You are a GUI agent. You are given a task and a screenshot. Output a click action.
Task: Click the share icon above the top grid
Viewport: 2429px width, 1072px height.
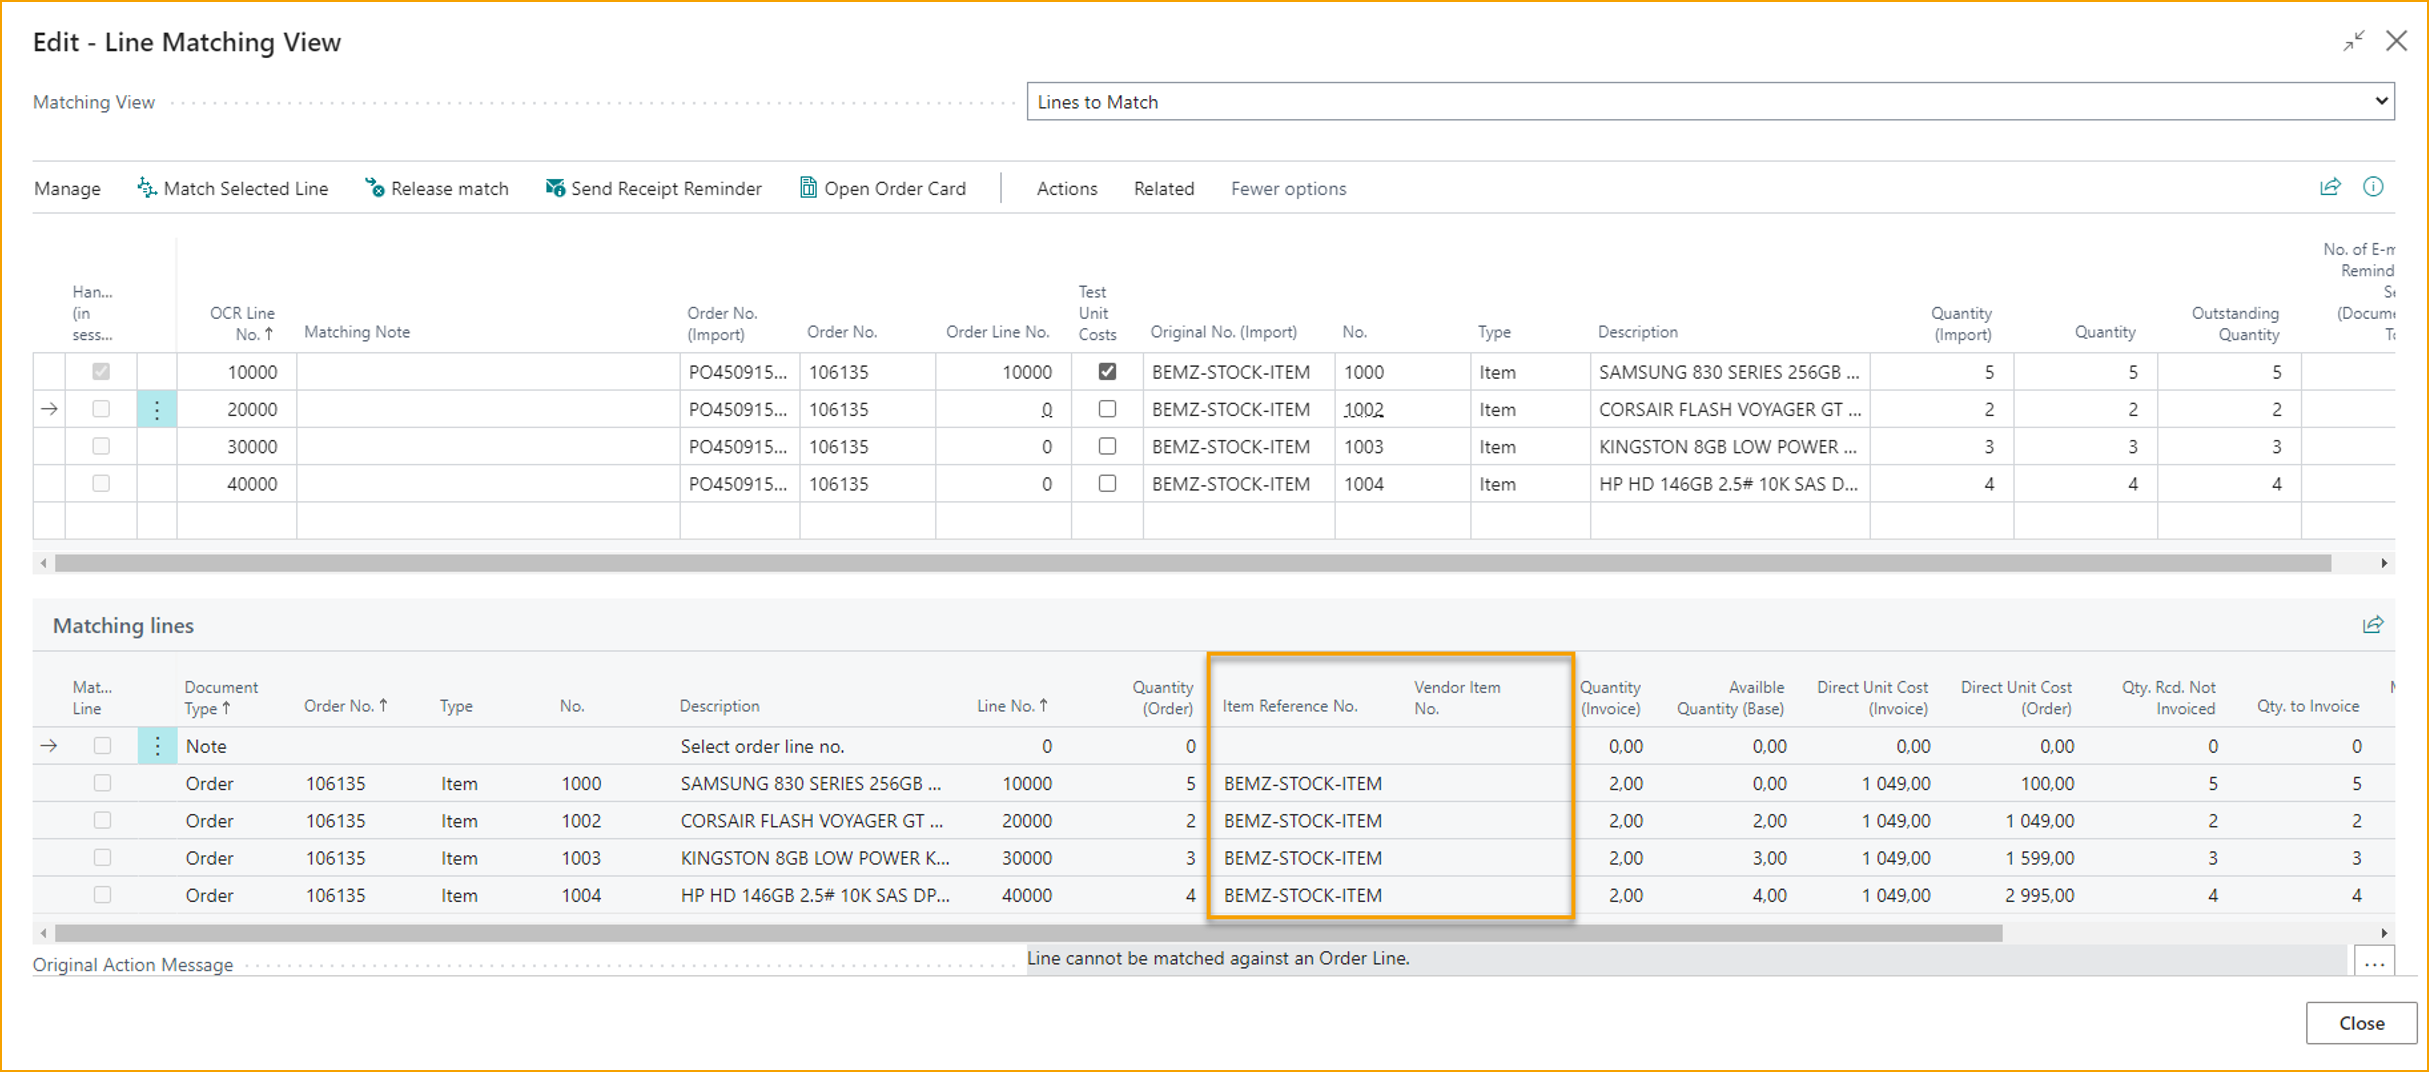point(2331,187)
